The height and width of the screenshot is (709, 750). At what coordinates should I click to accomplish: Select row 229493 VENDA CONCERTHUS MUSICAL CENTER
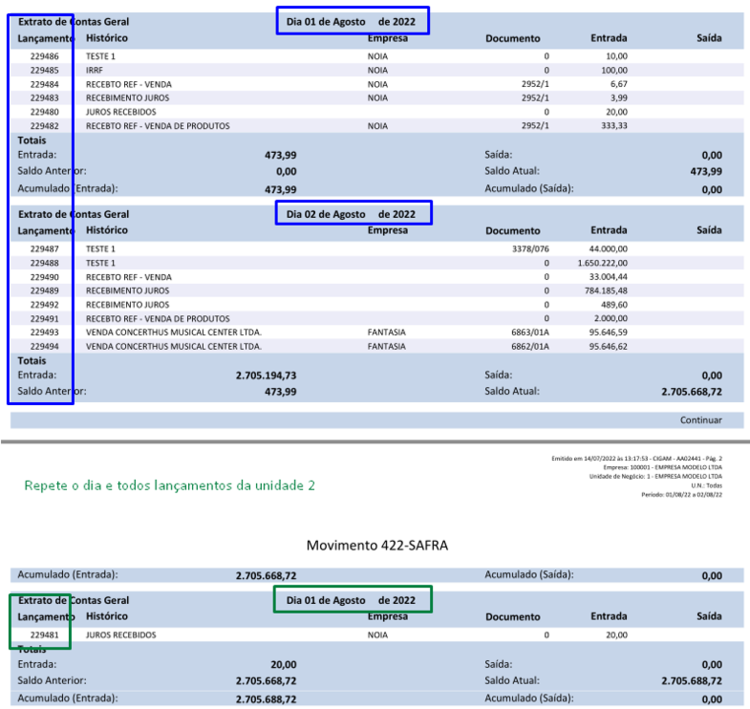tap(377, 332)
